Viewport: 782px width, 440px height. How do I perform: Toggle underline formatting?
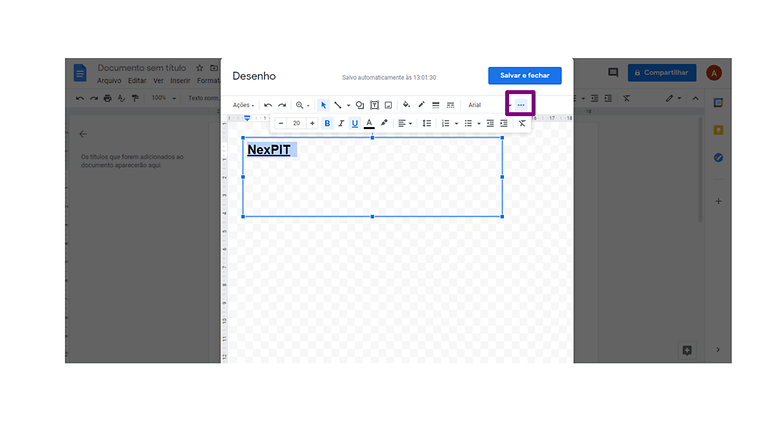(x=355, y=123)
